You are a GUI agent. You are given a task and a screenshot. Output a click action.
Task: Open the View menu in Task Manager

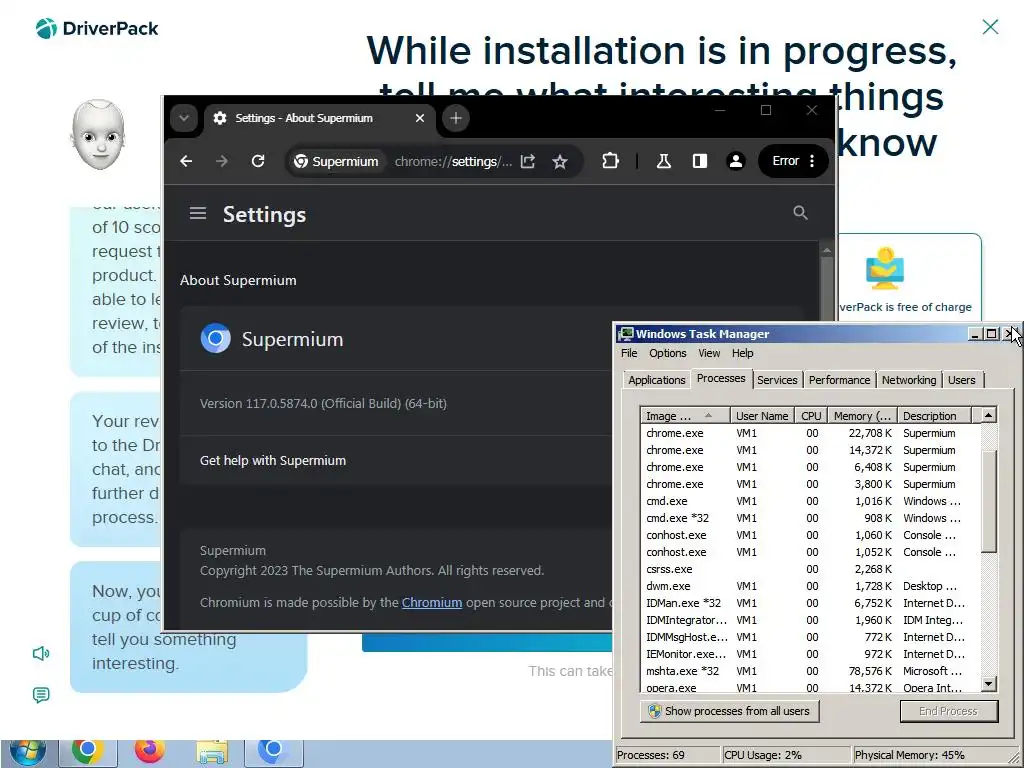click(709, 353)
